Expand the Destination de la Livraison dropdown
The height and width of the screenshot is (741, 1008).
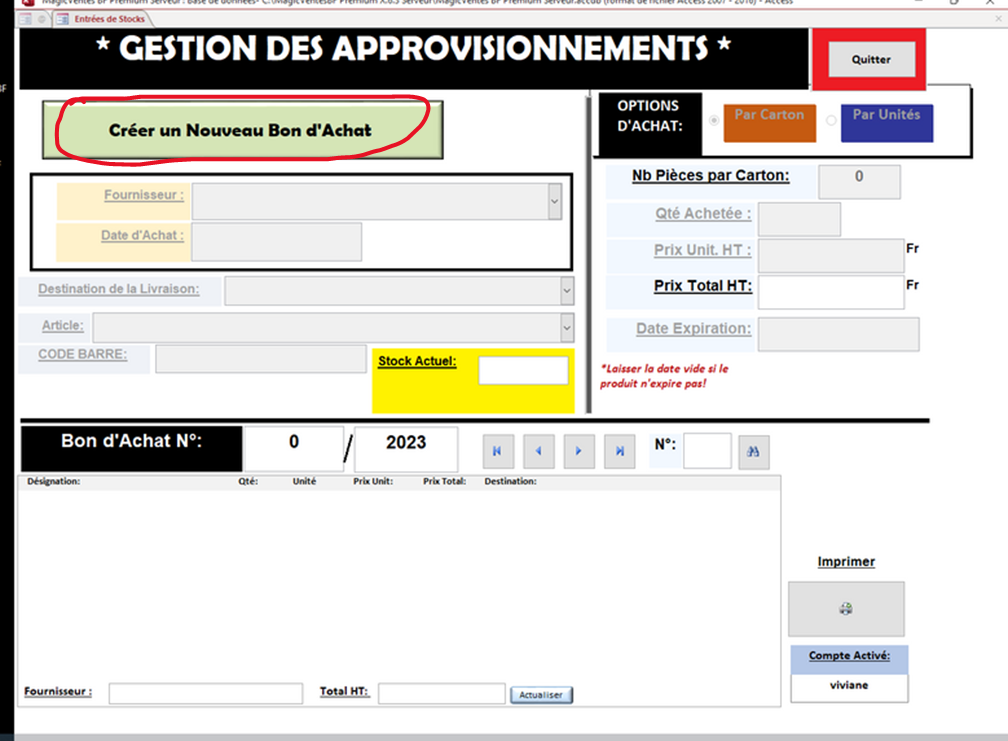click(567, 291)
